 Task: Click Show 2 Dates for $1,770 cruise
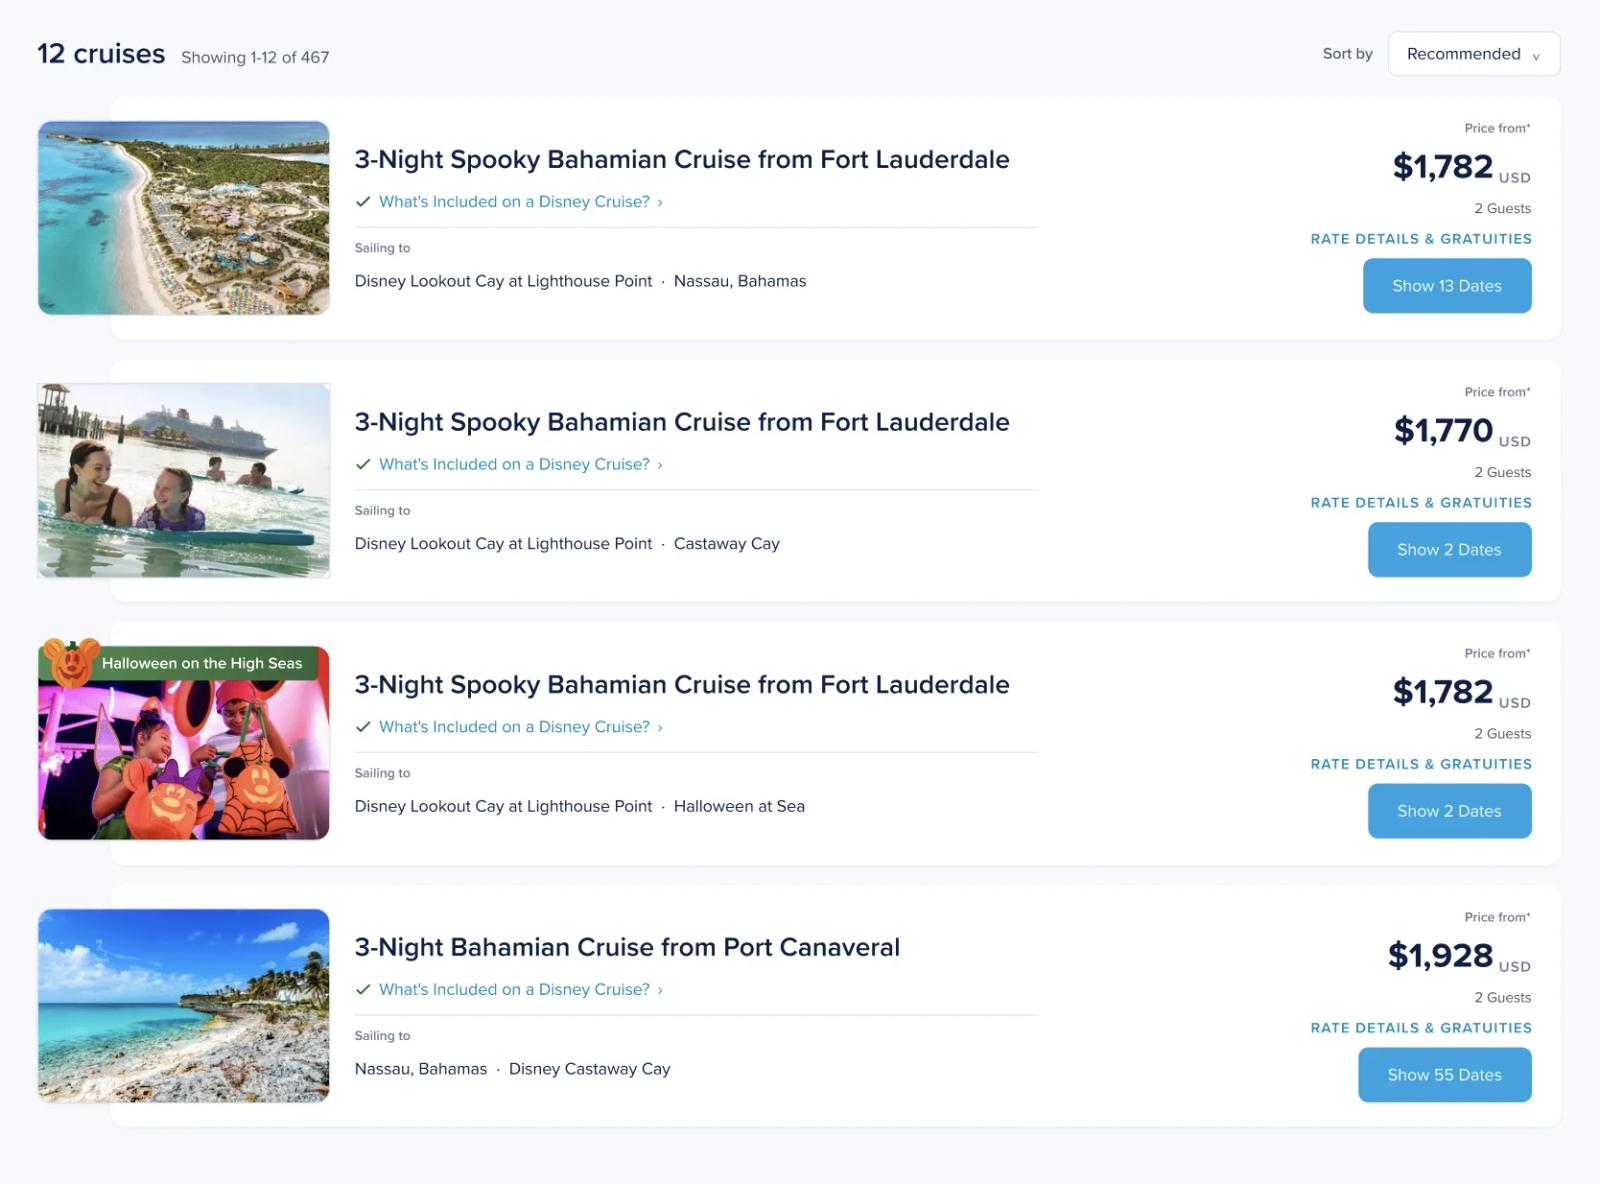point(1449,549)
